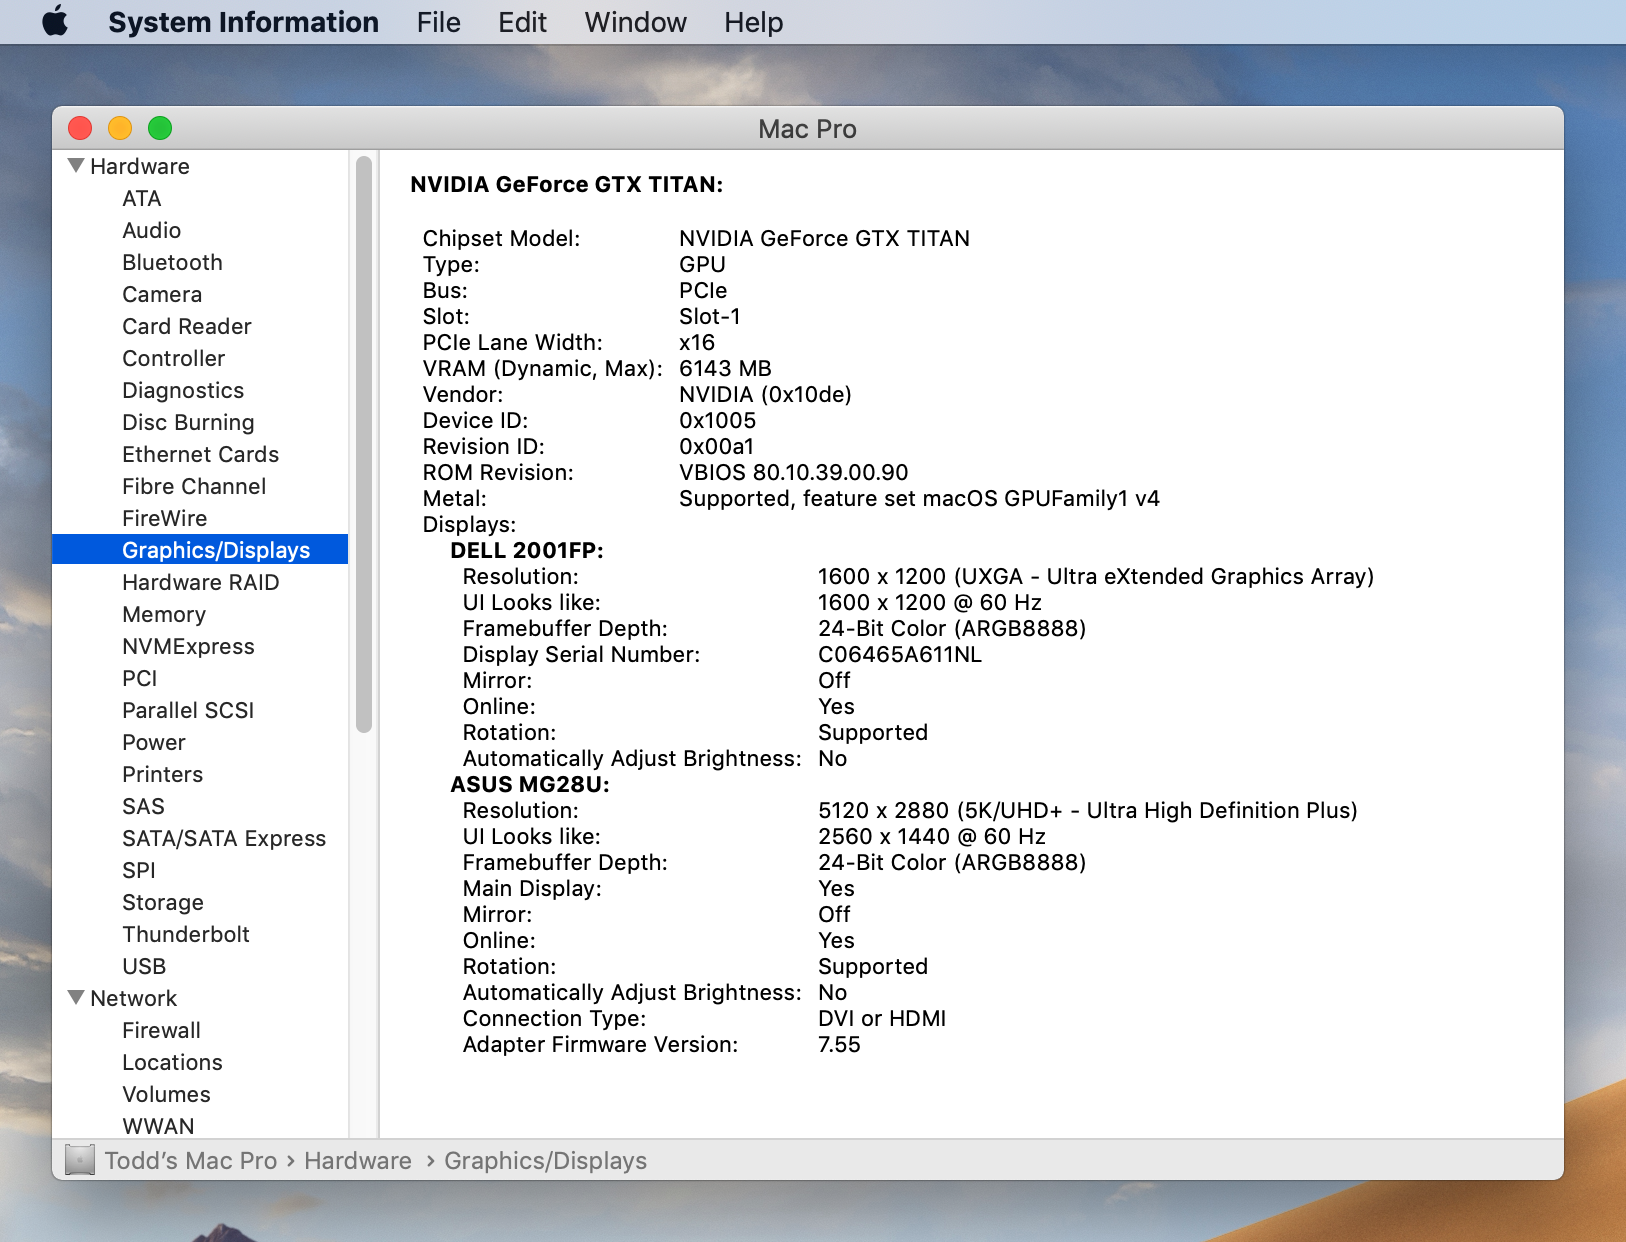This screenshot has width=1626, height=1242.
Task: Click the DELL 2001FP display heading
Action: (x=526, y=550)
